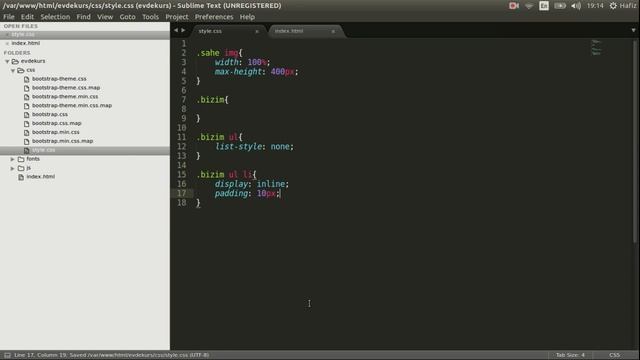Open the View menu
This screenshot has width=640, height=360.
(x=105, y=17)
